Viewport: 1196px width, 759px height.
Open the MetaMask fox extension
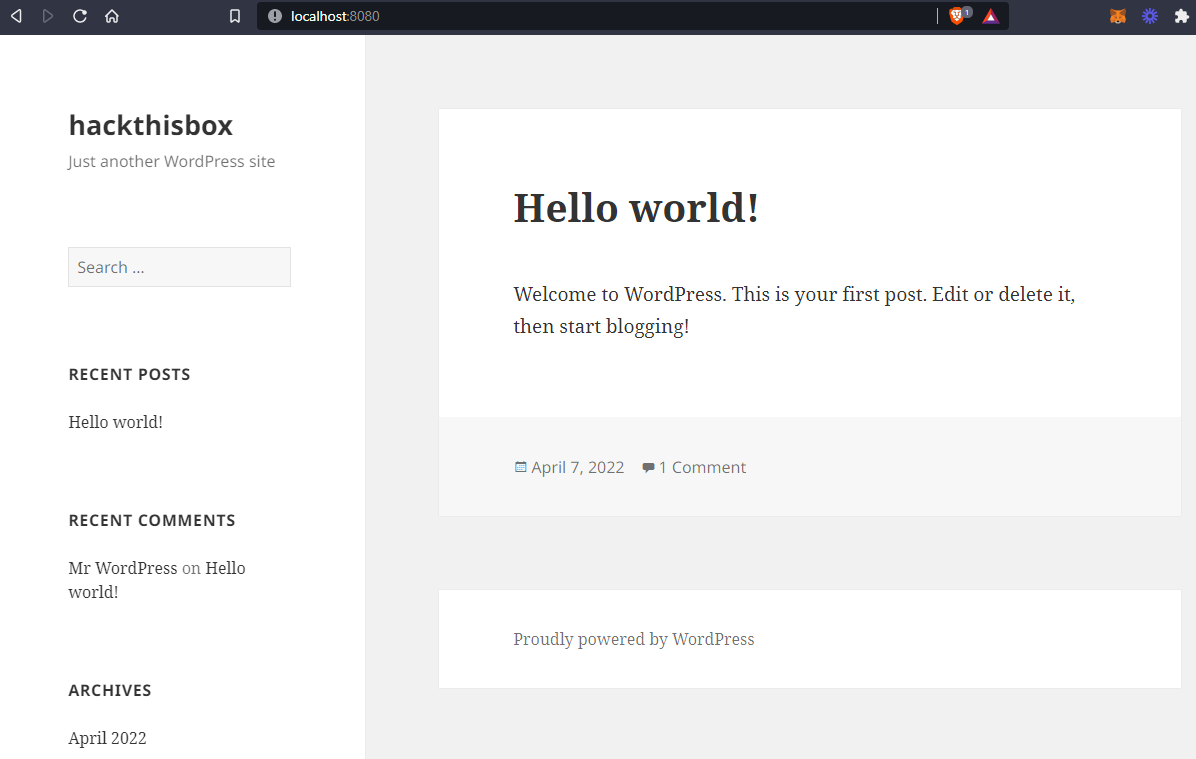click(1117, 16)
